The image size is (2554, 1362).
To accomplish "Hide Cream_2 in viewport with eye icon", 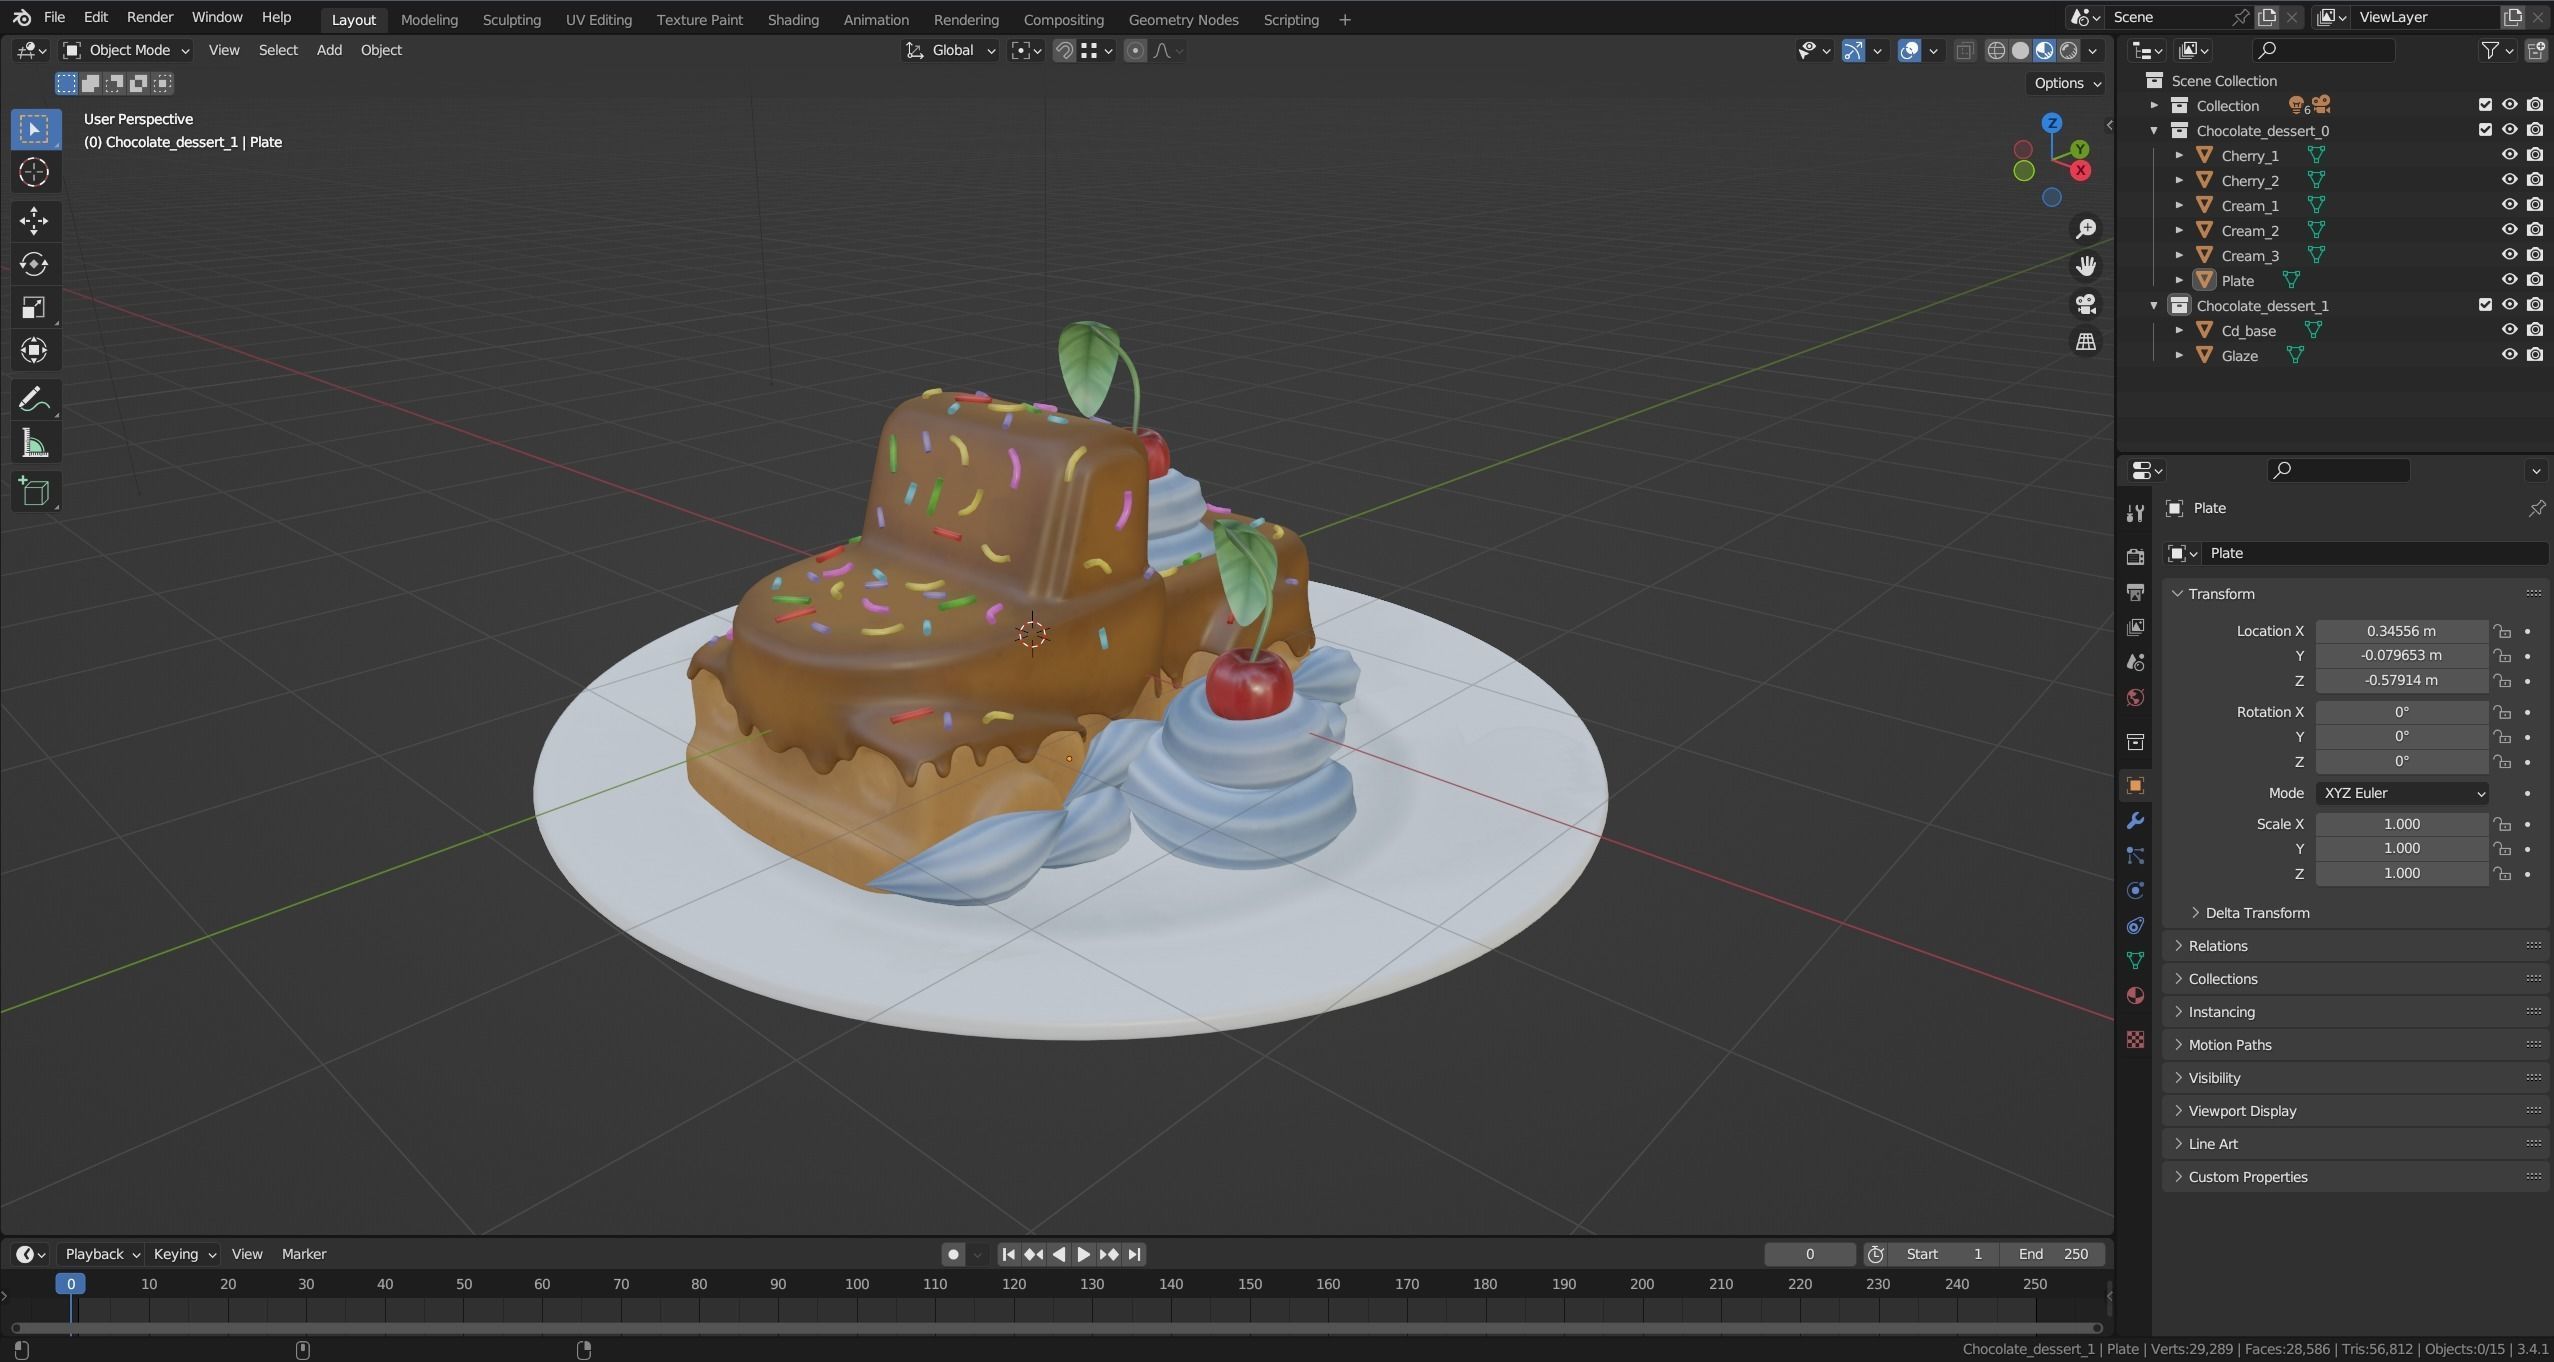I will pyautogui.click(x=2509, y=230).
